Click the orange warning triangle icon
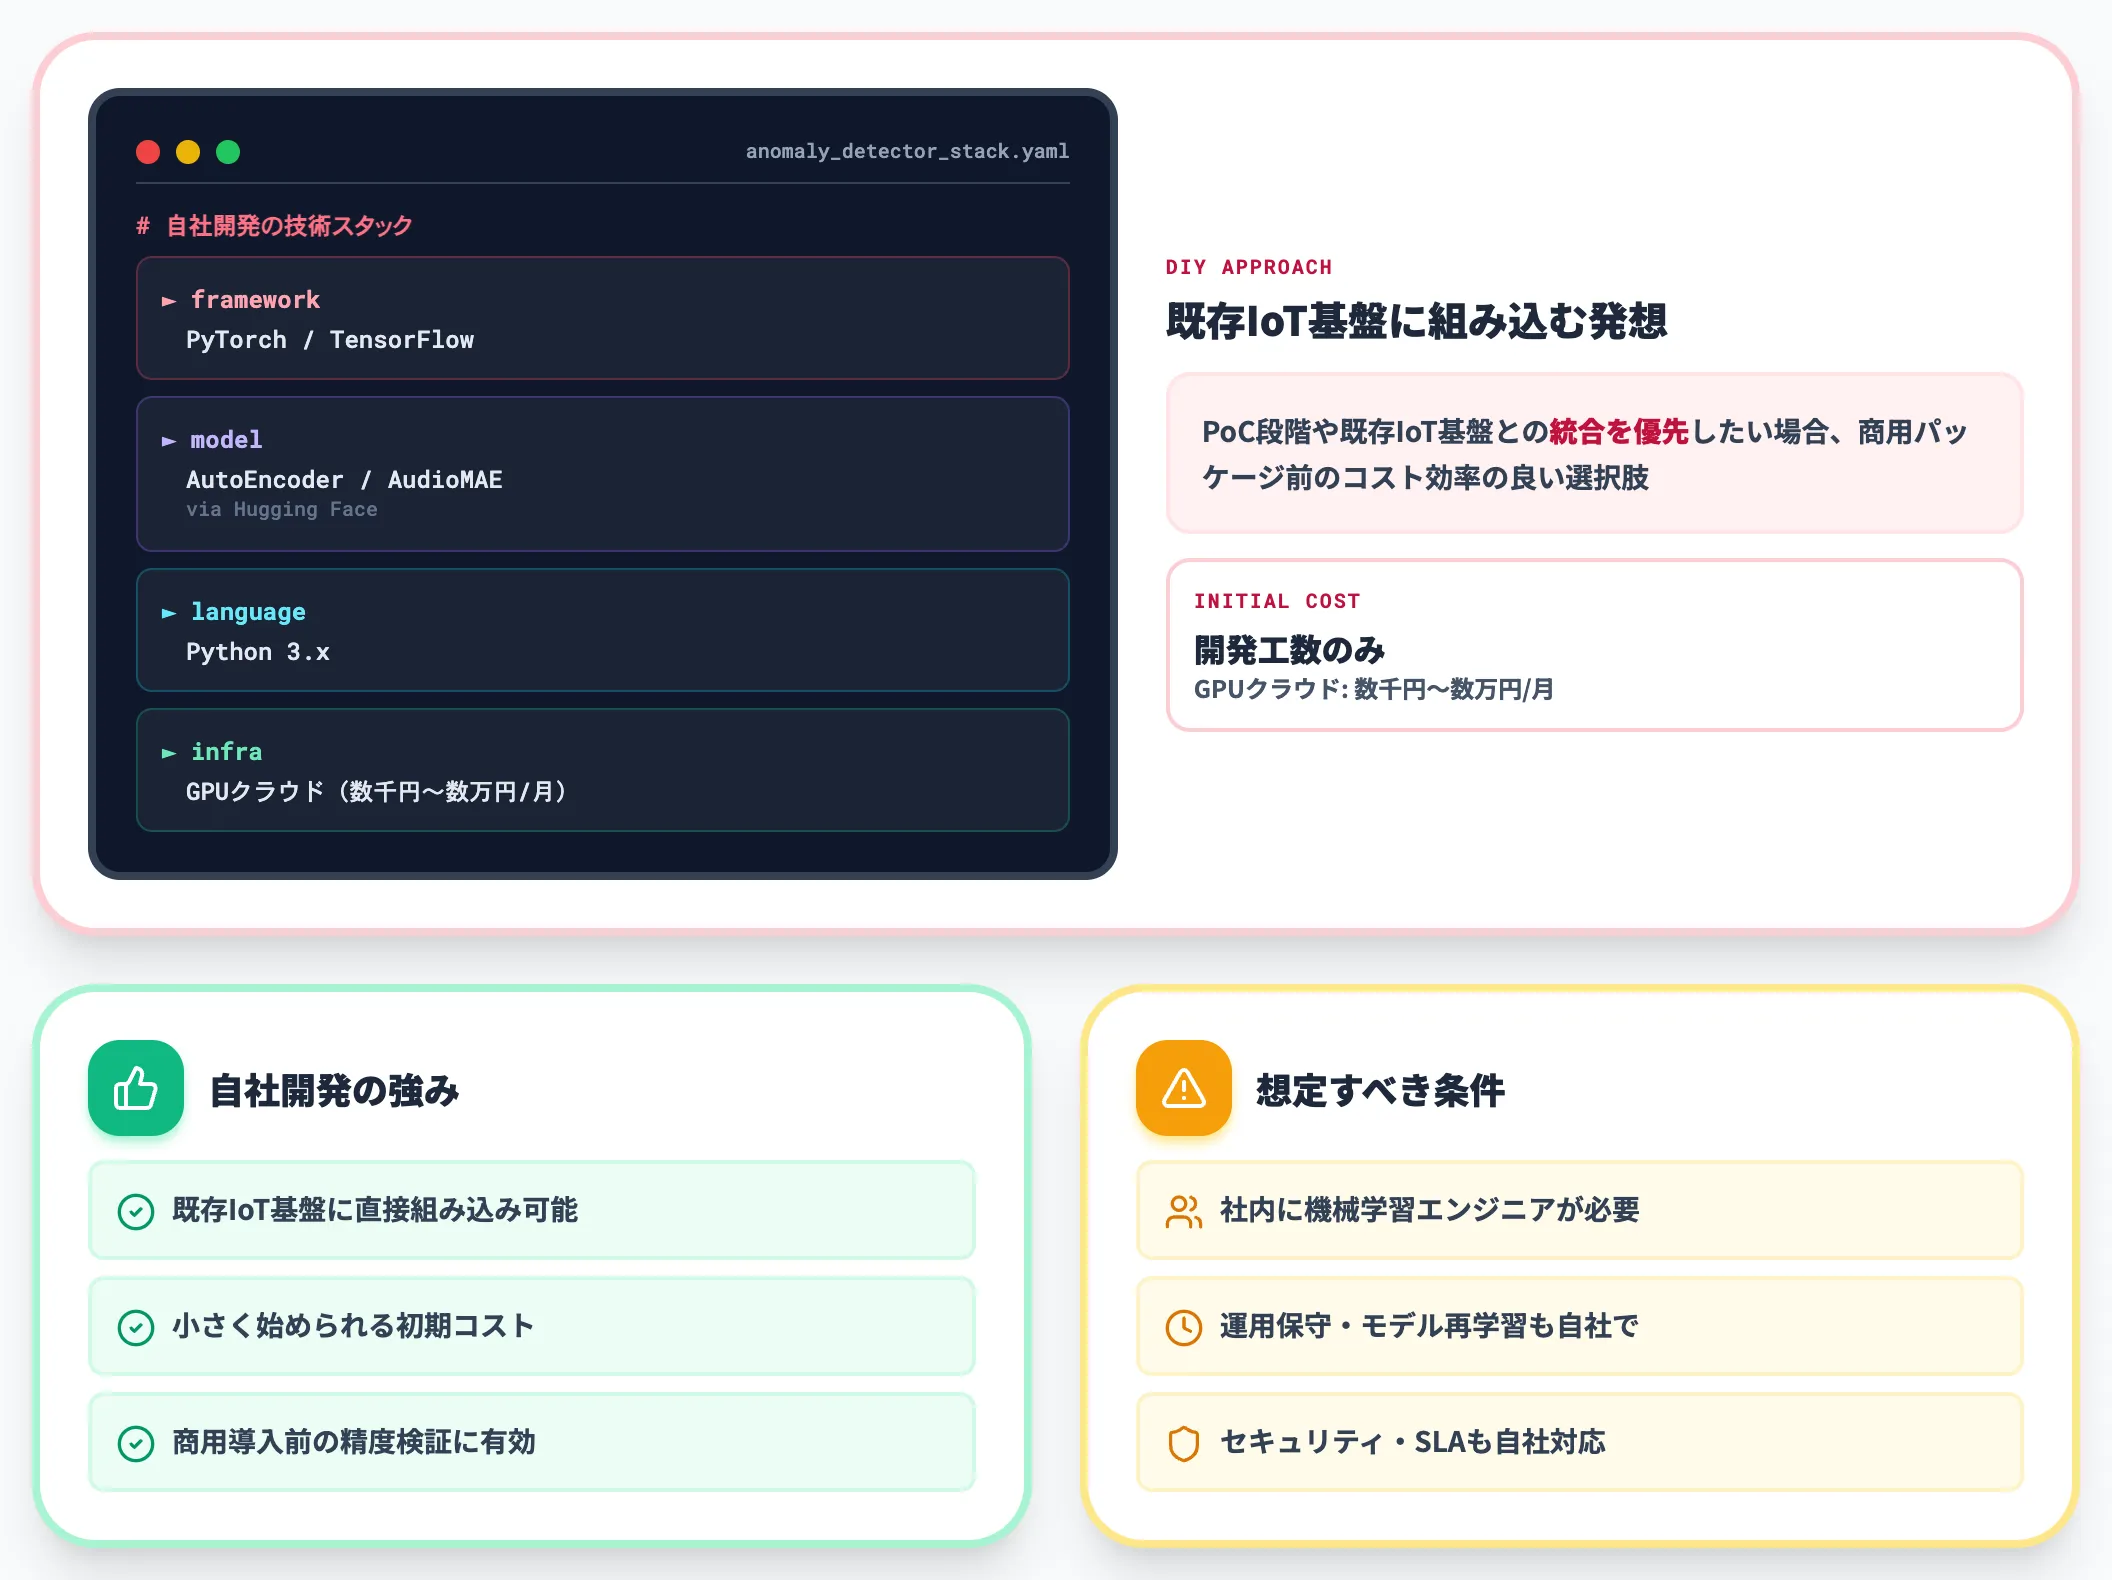This screenshot has width=2112, height=1580. point(1184,1088)
